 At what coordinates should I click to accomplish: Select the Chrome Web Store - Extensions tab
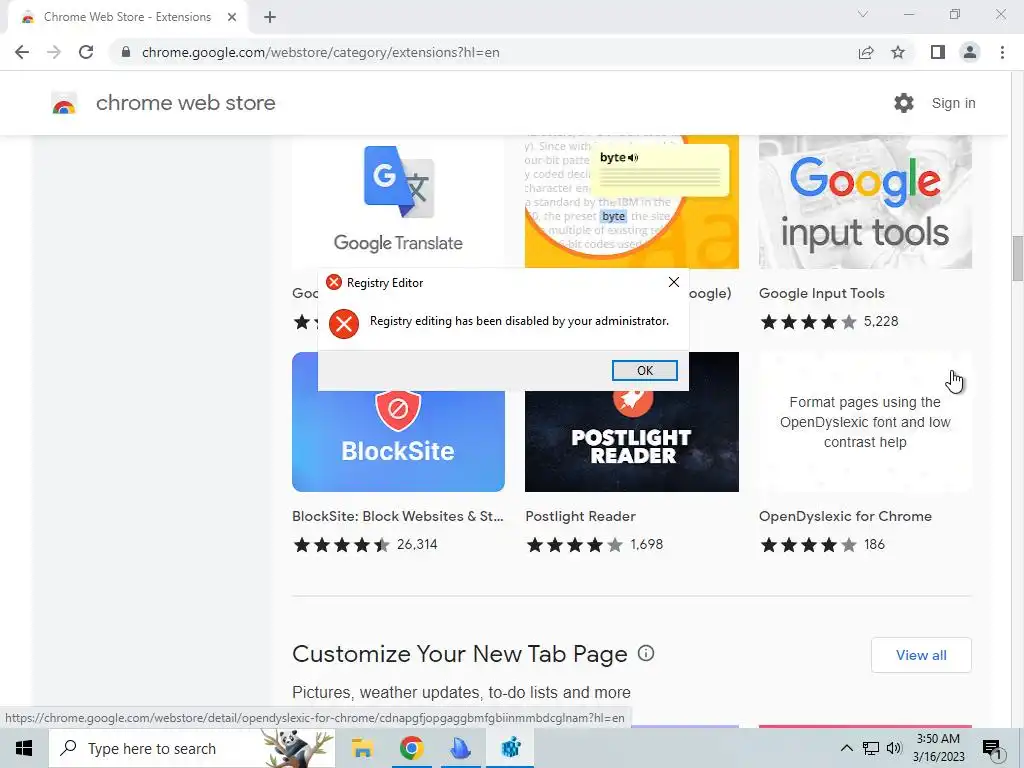[127, 17]
